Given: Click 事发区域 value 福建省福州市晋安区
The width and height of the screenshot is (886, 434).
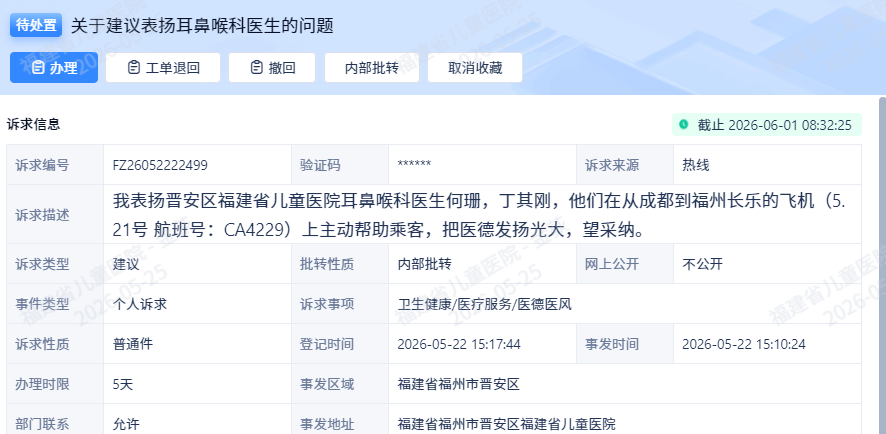Looking at the screenshot, I should tap(458, 384).
